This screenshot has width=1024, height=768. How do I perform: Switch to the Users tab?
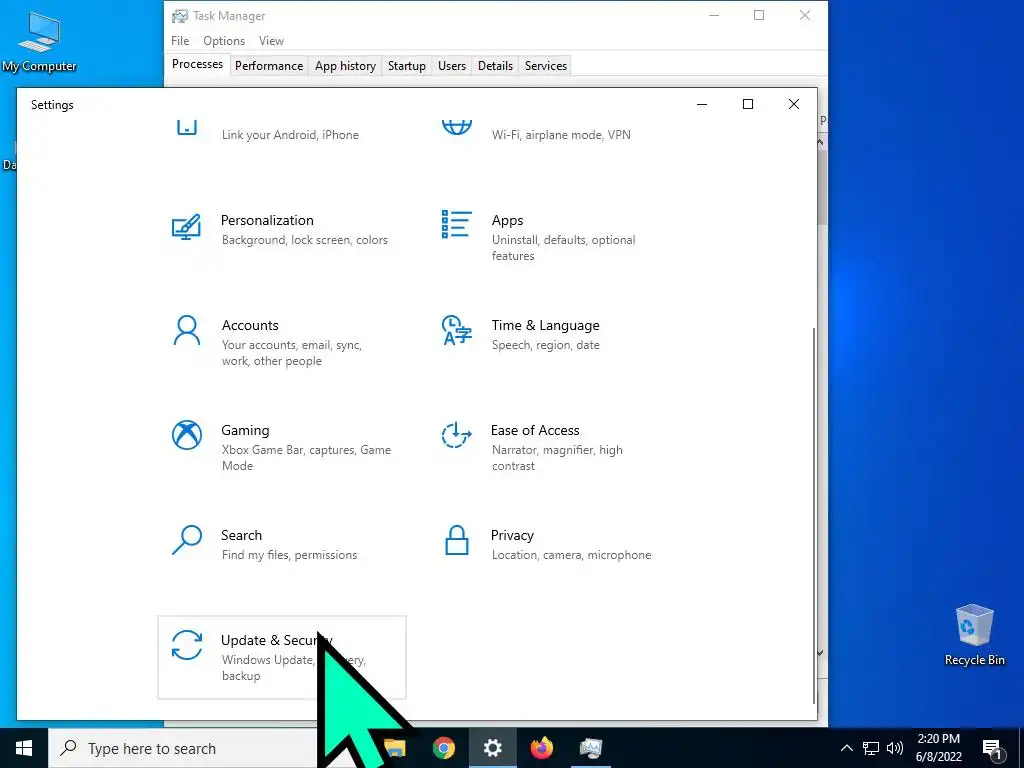[x=452, y=65]
